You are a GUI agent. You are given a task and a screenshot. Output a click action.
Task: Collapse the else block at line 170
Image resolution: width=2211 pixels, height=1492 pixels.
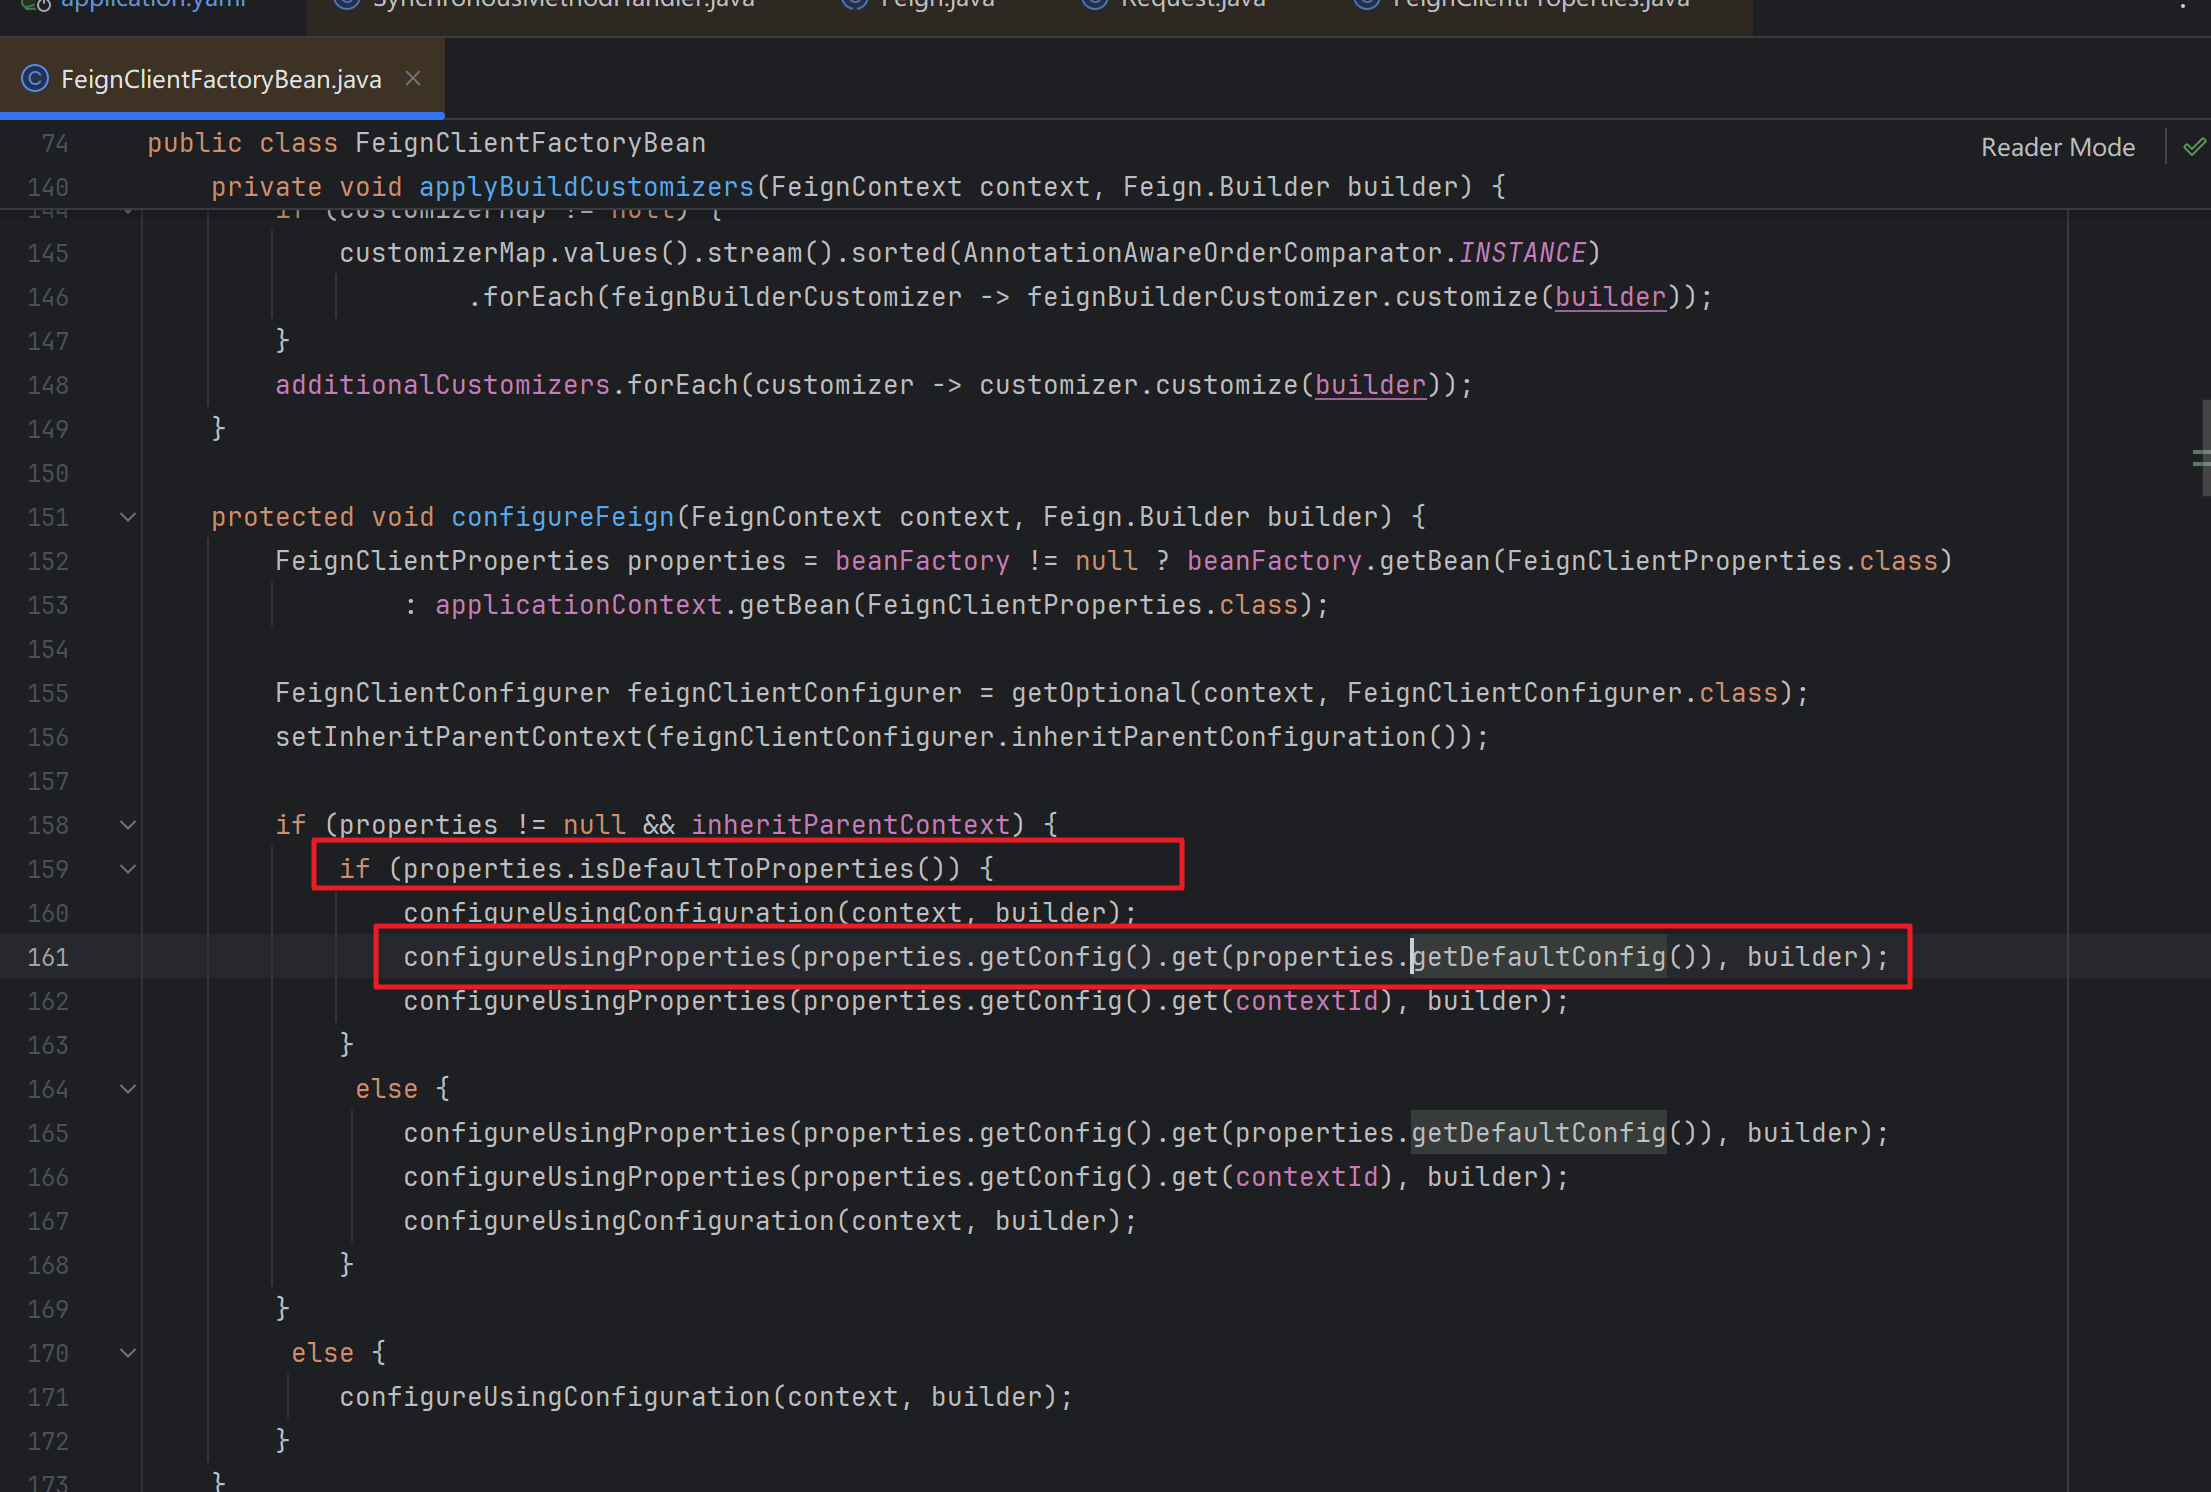(128, 1353)
